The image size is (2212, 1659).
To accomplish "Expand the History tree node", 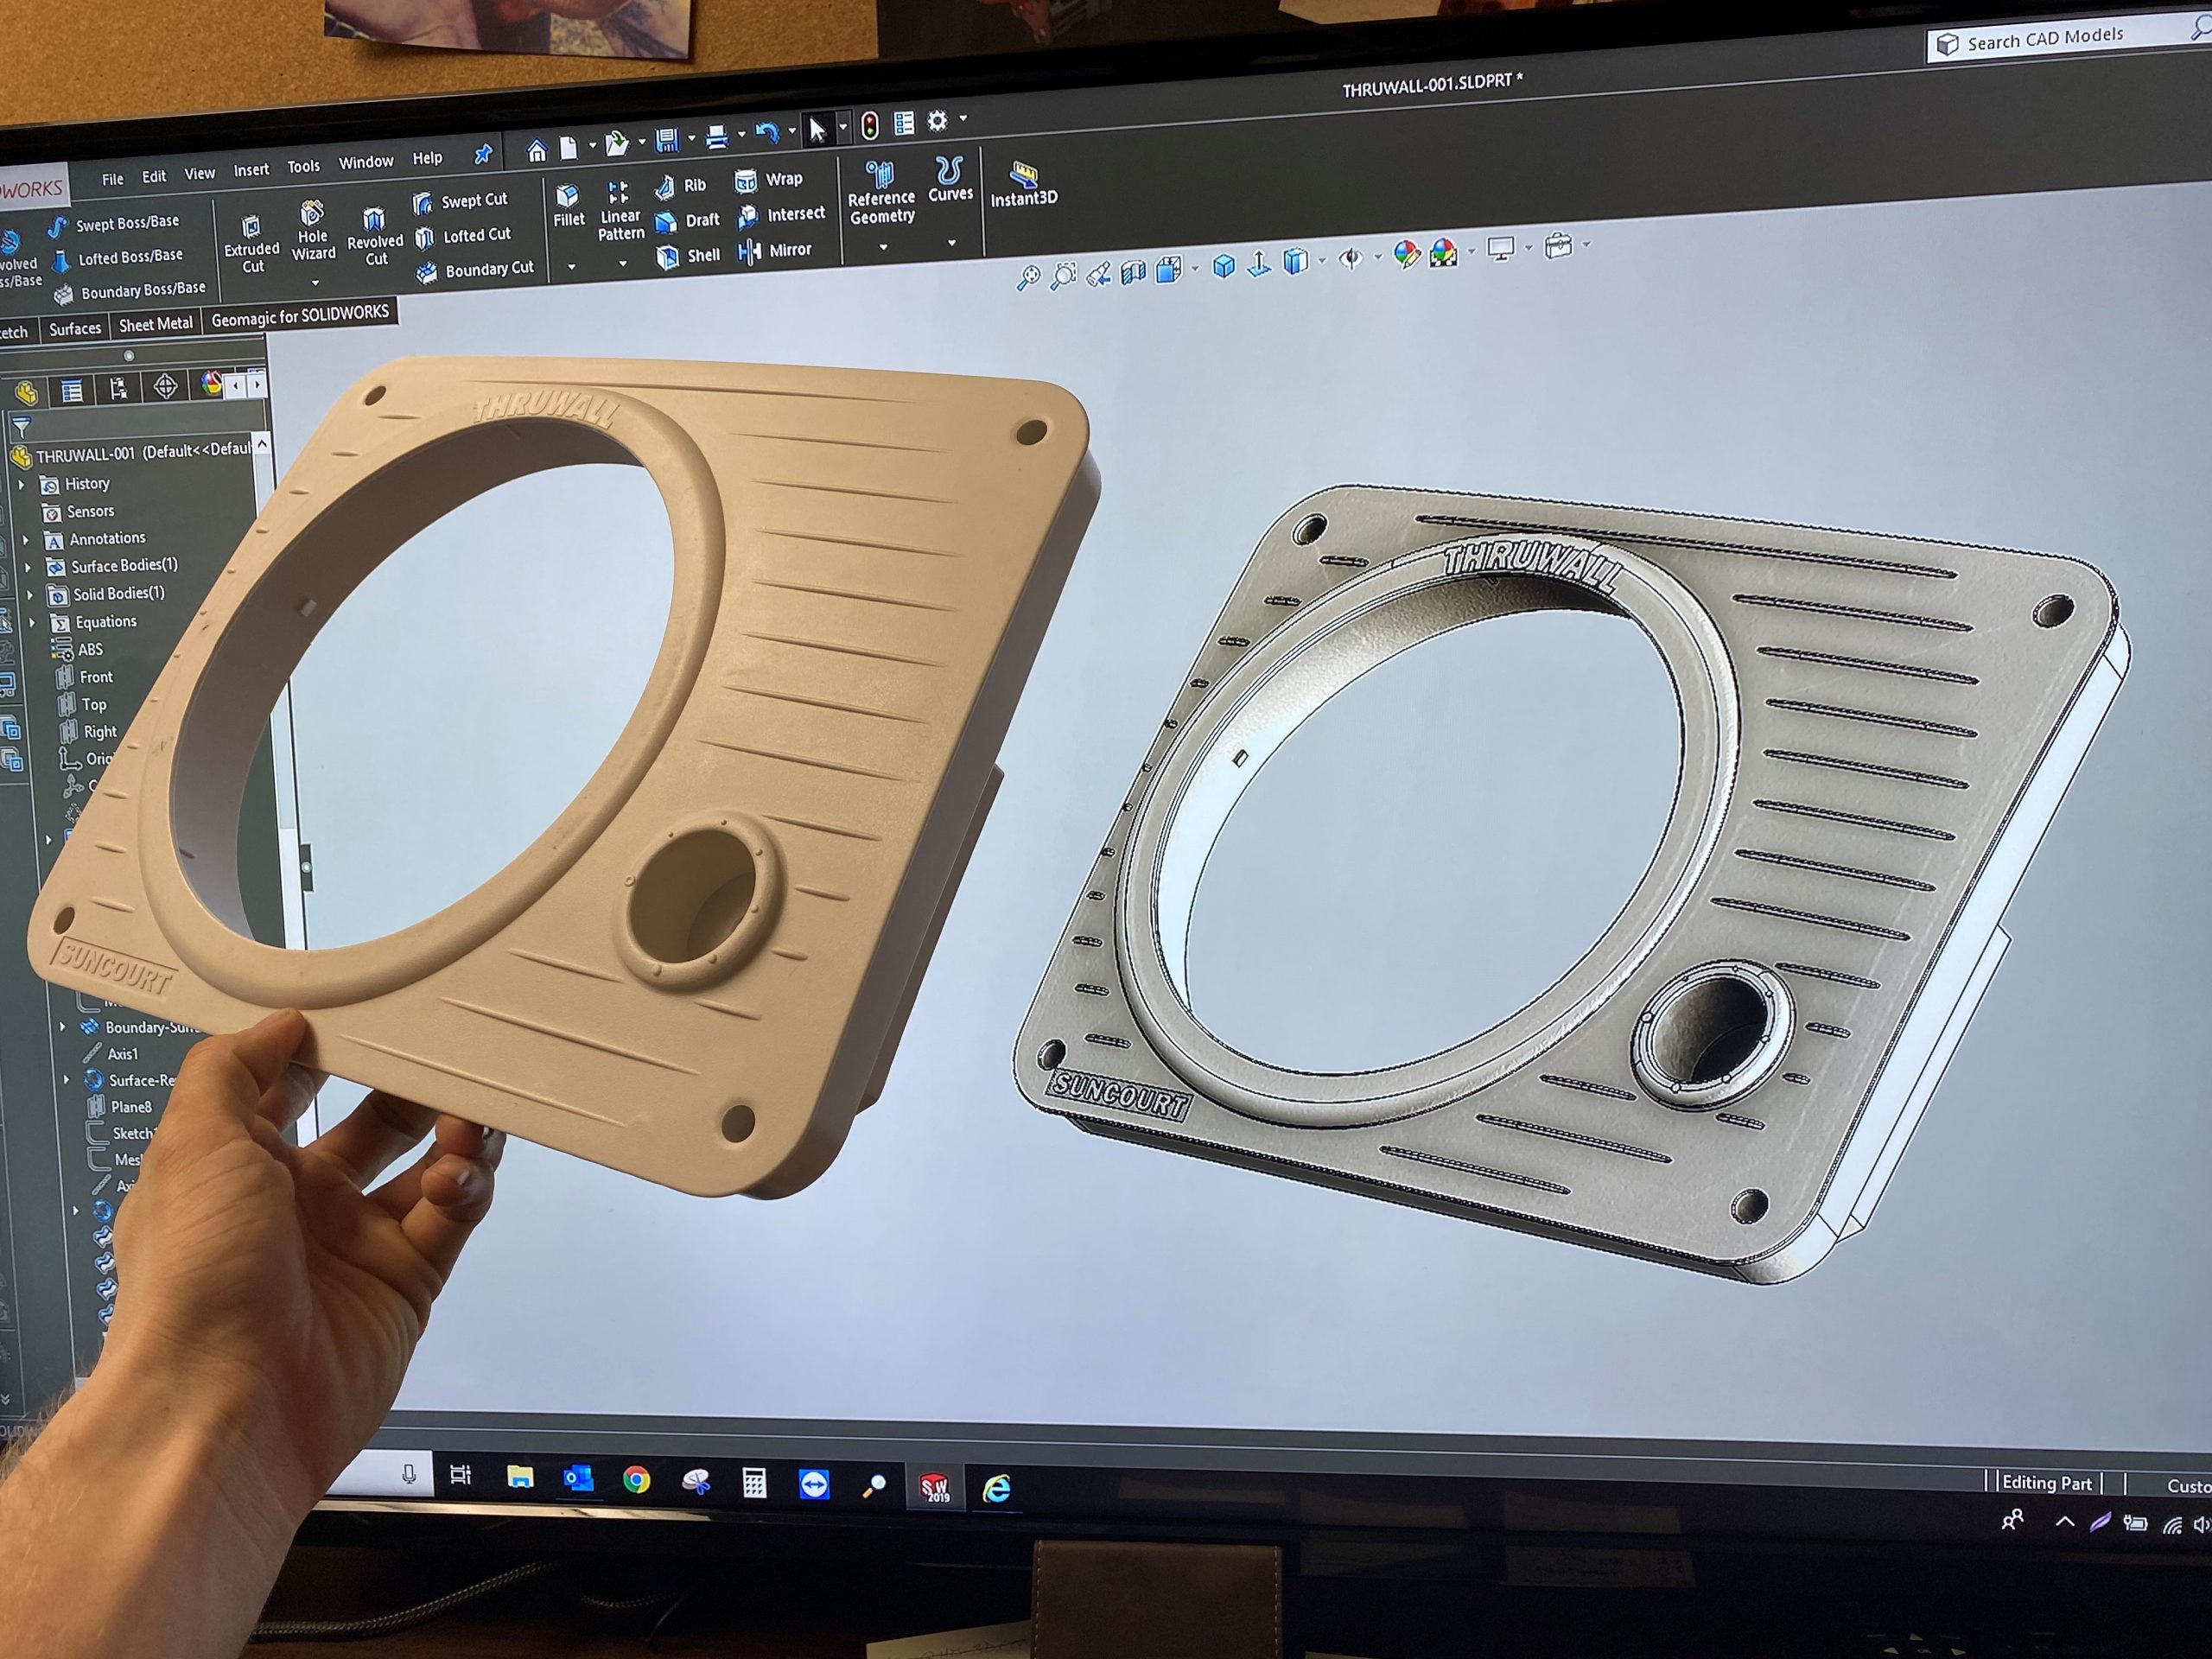I will coord(22,485).
